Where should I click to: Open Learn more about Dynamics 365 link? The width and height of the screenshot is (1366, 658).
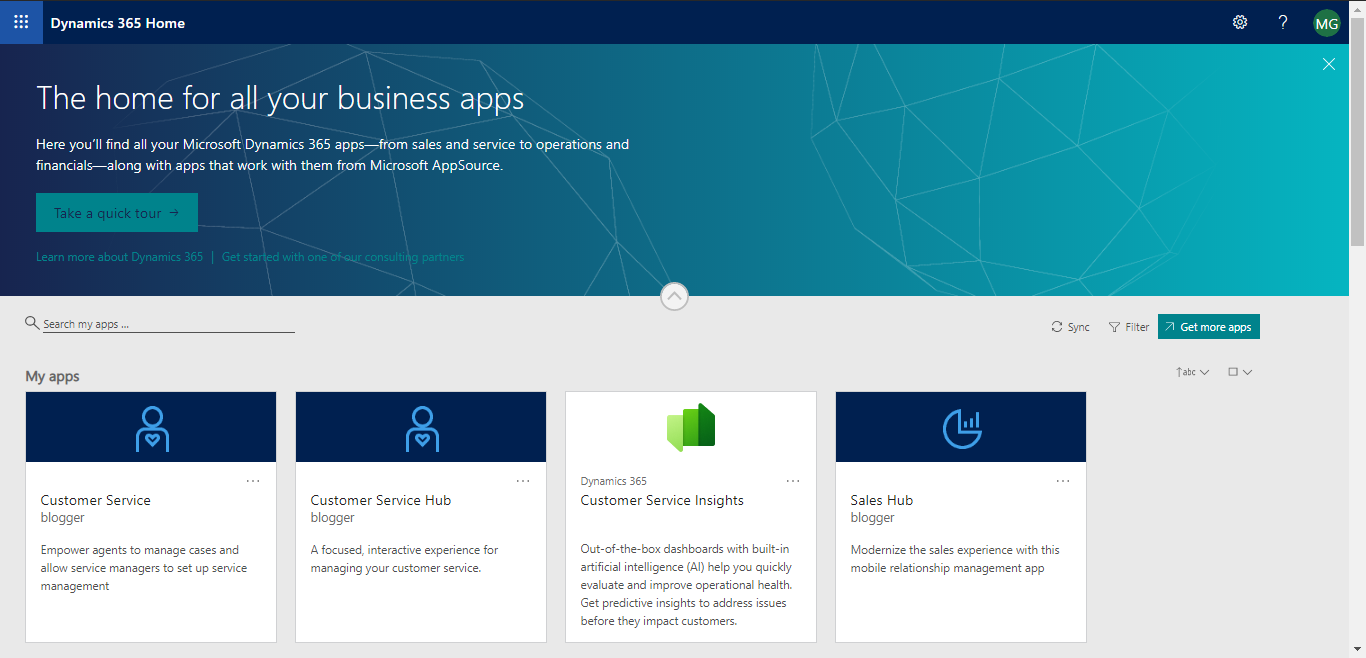119,257
